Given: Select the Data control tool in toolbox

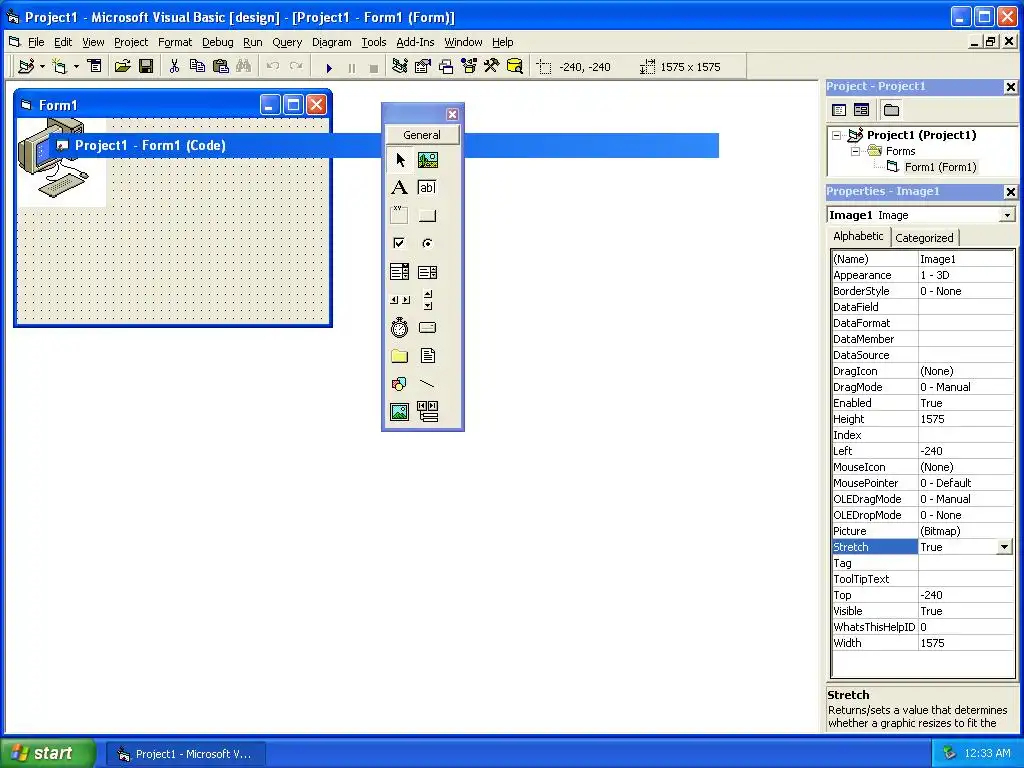Looking at the screenshot, I should coord(428,412).
